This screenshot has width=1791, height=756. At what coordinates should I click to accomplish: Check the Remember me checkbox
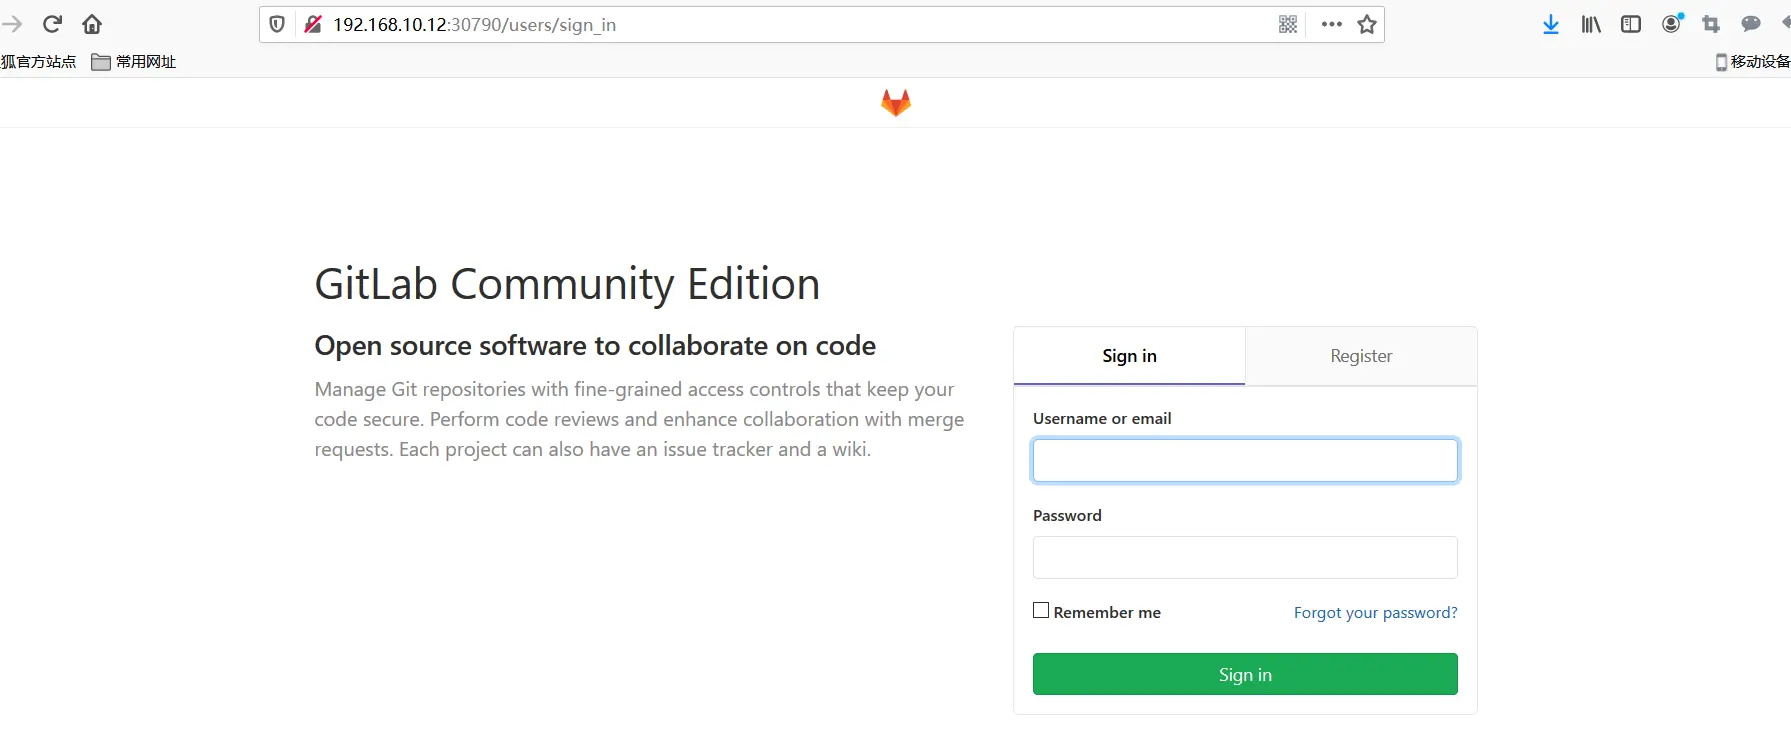[x=1041, y=610]
